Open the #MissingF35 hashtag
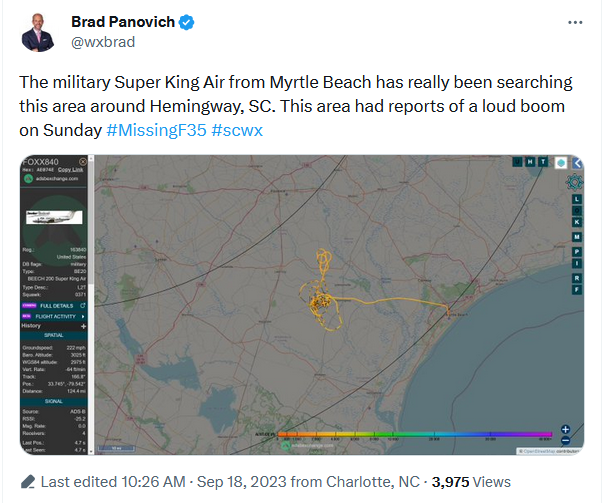The height and width of the screenshot is (503, 606). pos(157,130)
